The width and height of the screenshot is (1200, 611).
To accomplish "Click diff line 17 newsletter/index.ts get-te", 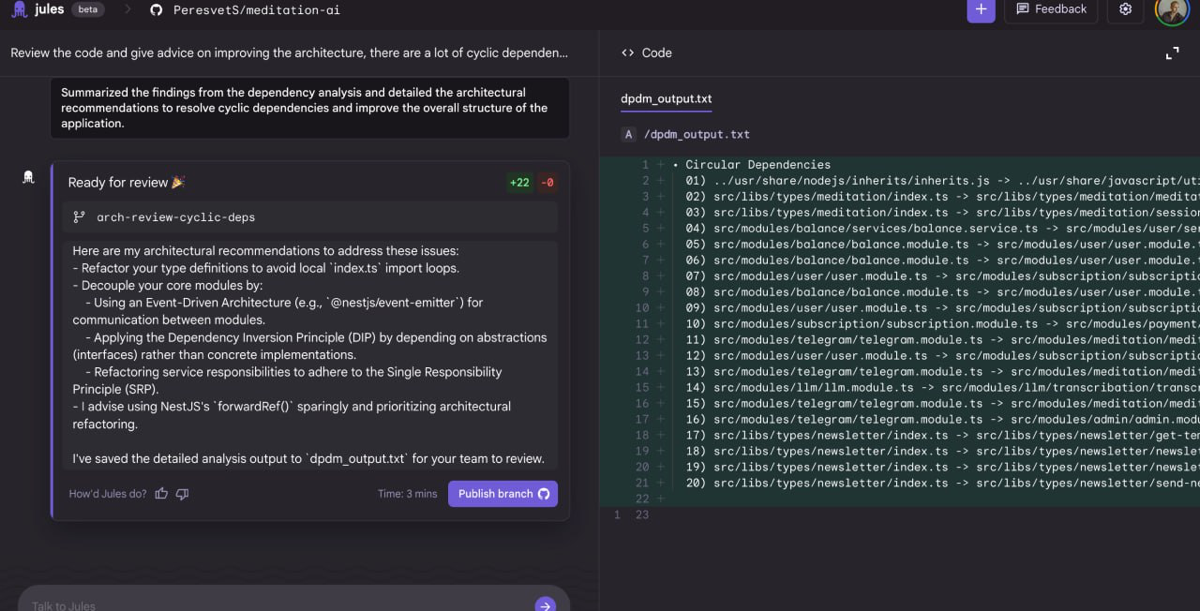I will (x=942, y=436).
